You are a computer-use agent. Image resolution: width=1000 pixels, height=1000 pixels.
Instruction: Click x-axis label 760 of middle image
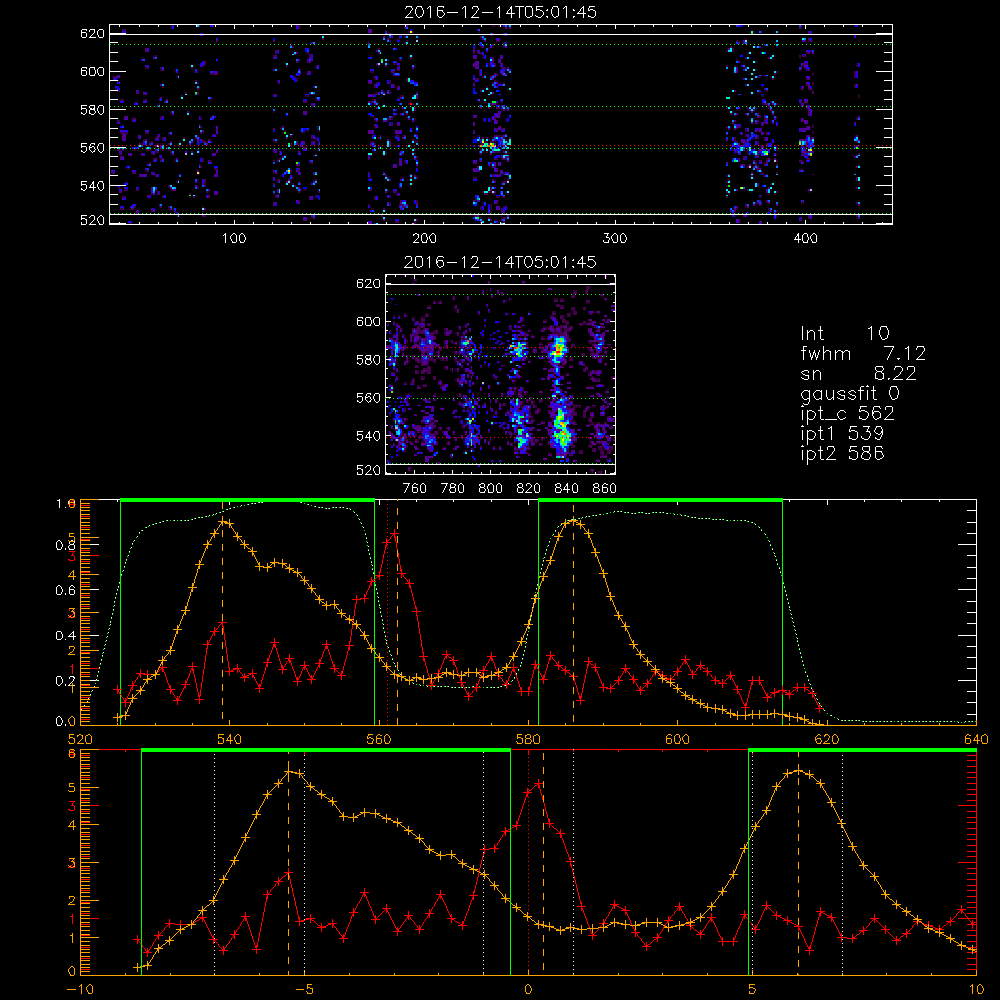click(x=415, y=489)
